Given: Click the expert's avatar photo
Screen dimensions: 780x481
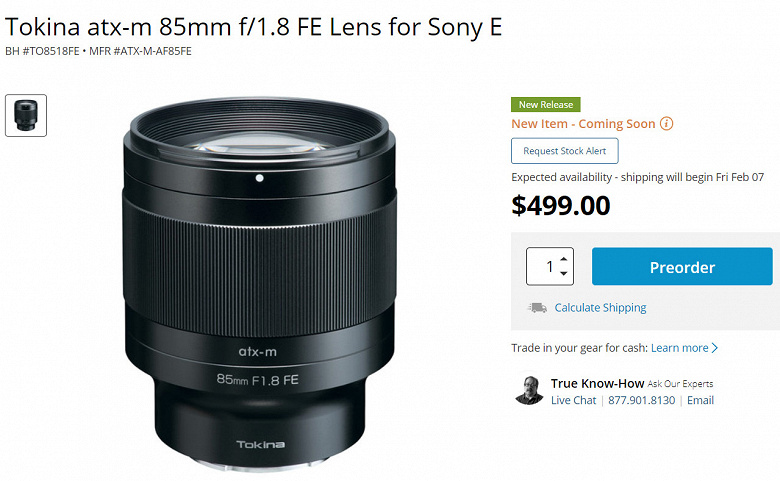Looking at the screenshot, I should pyautogui.click(x=529, y=390).
